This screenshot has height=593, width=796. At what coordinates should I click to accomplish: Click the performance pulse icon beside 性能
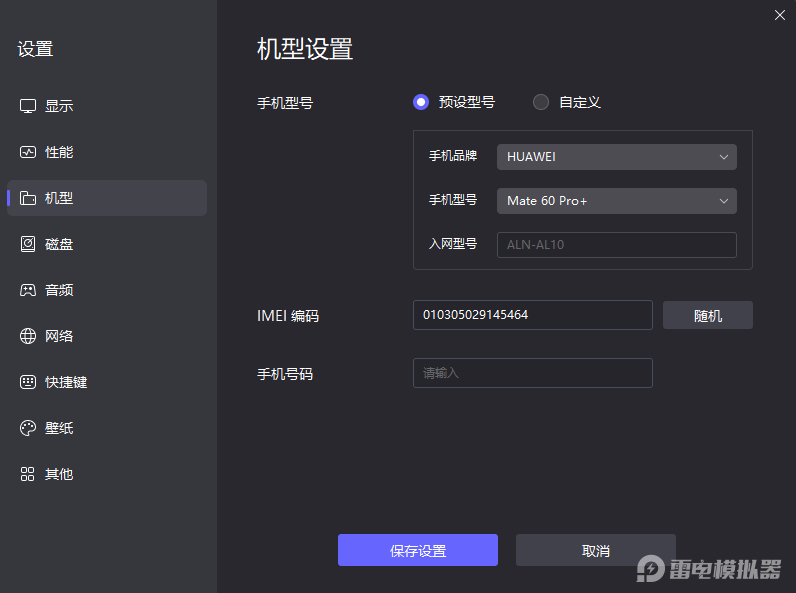(x=28, y=152)
